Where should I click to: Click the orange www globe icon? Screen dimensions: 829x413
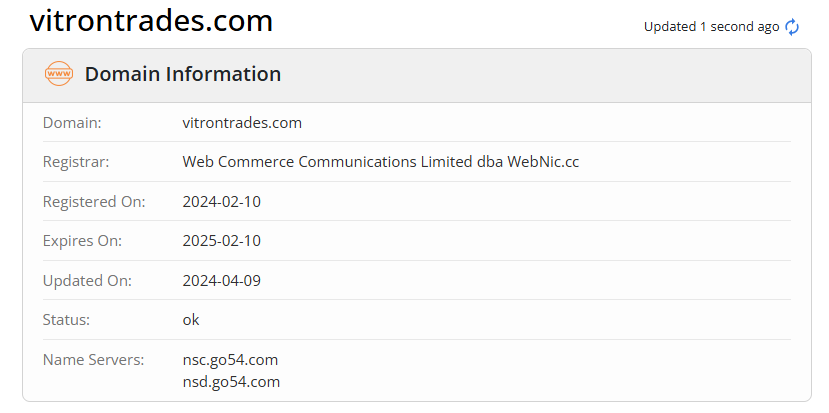tap(59, 74)
